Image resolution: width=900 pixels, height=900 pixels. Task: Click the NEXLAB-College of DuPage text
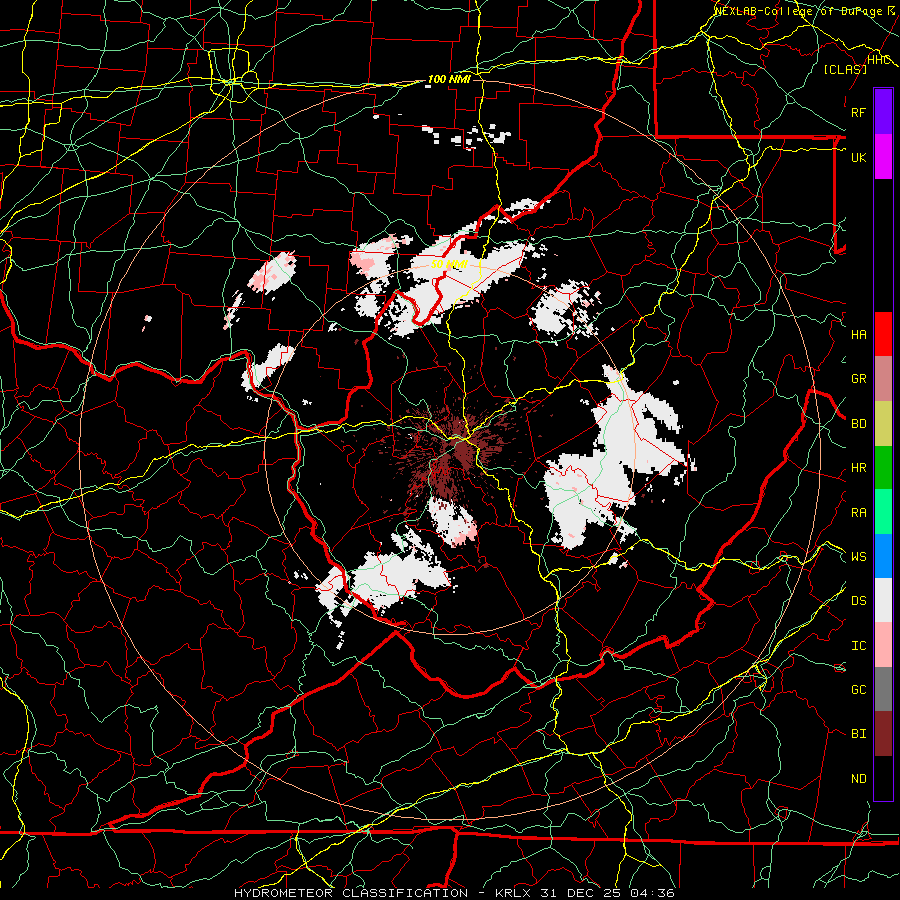click(x=800, y=10)
